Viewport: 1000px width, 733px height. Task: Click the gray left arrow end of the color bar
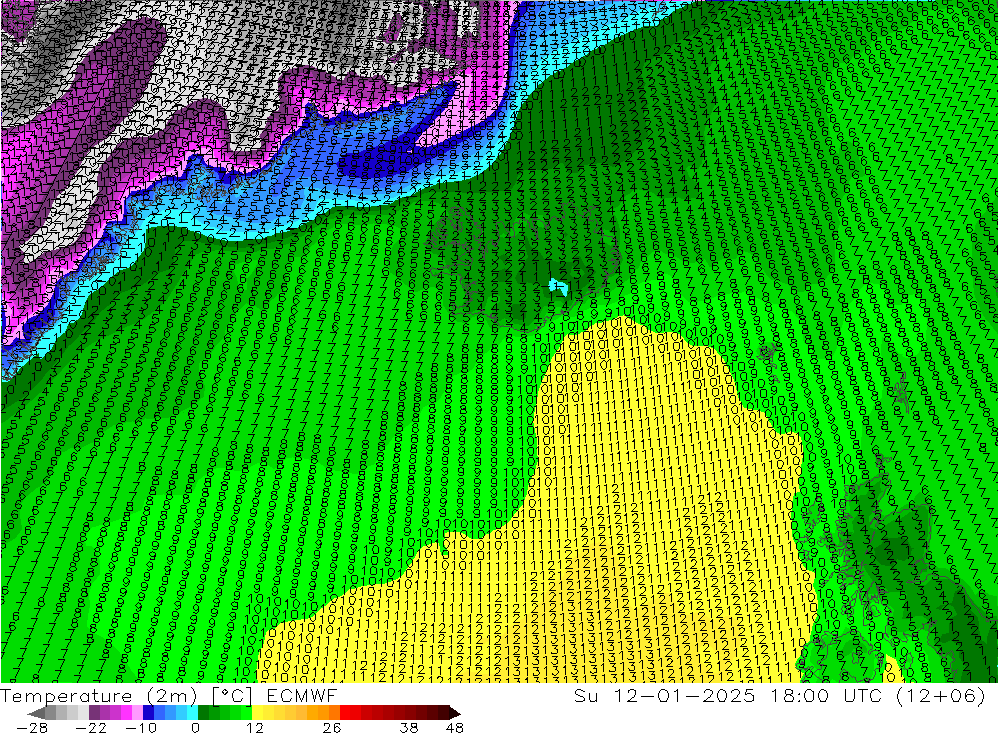click(x=36, y=713)
